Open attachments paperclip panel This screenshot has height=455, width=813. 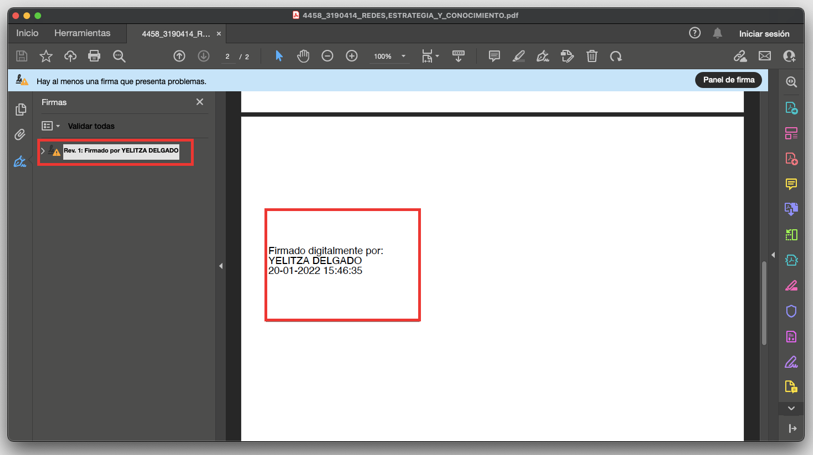pyautogui.click(x=20, y=135)
